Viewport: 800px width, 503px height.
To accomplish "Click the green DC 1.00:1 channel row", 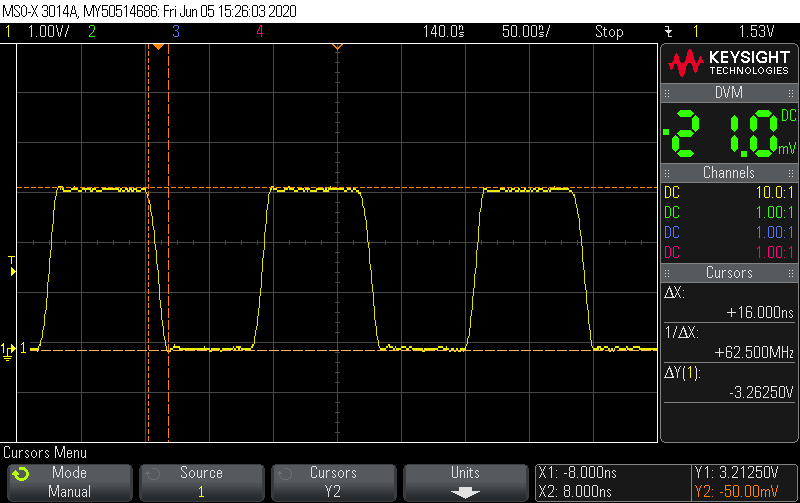I will tap(729, 212).
